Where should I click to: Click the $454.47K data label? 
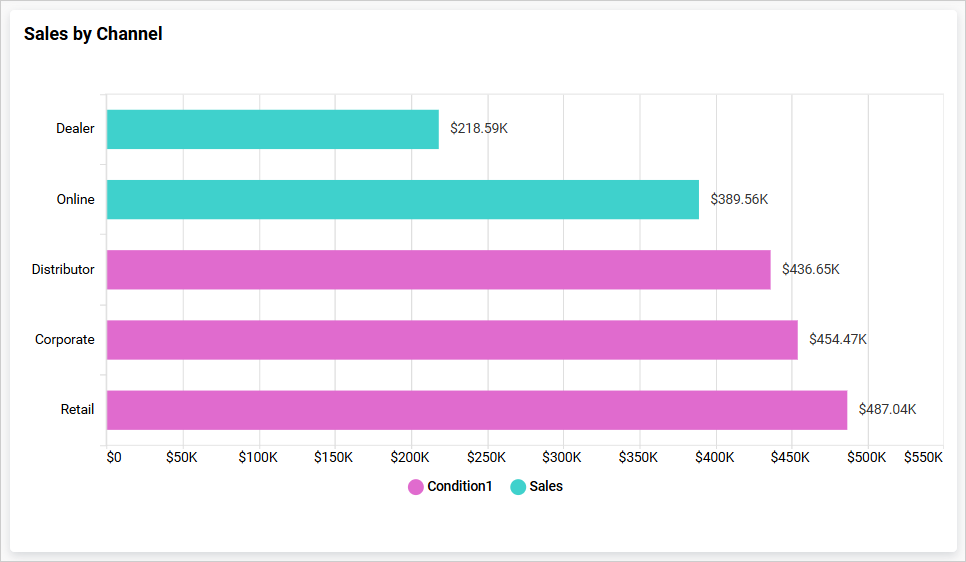(x=838, y=339)
